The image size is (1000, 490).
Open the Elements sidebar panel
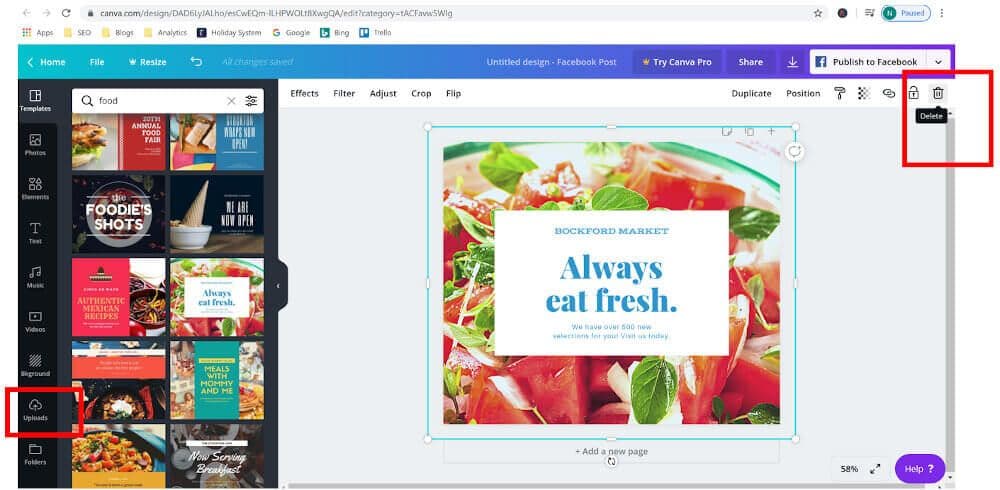36,189
